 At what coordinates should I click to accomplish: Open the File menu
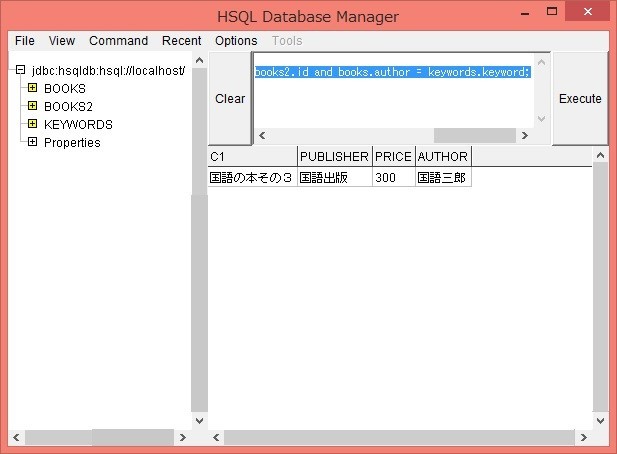point(25,41)
